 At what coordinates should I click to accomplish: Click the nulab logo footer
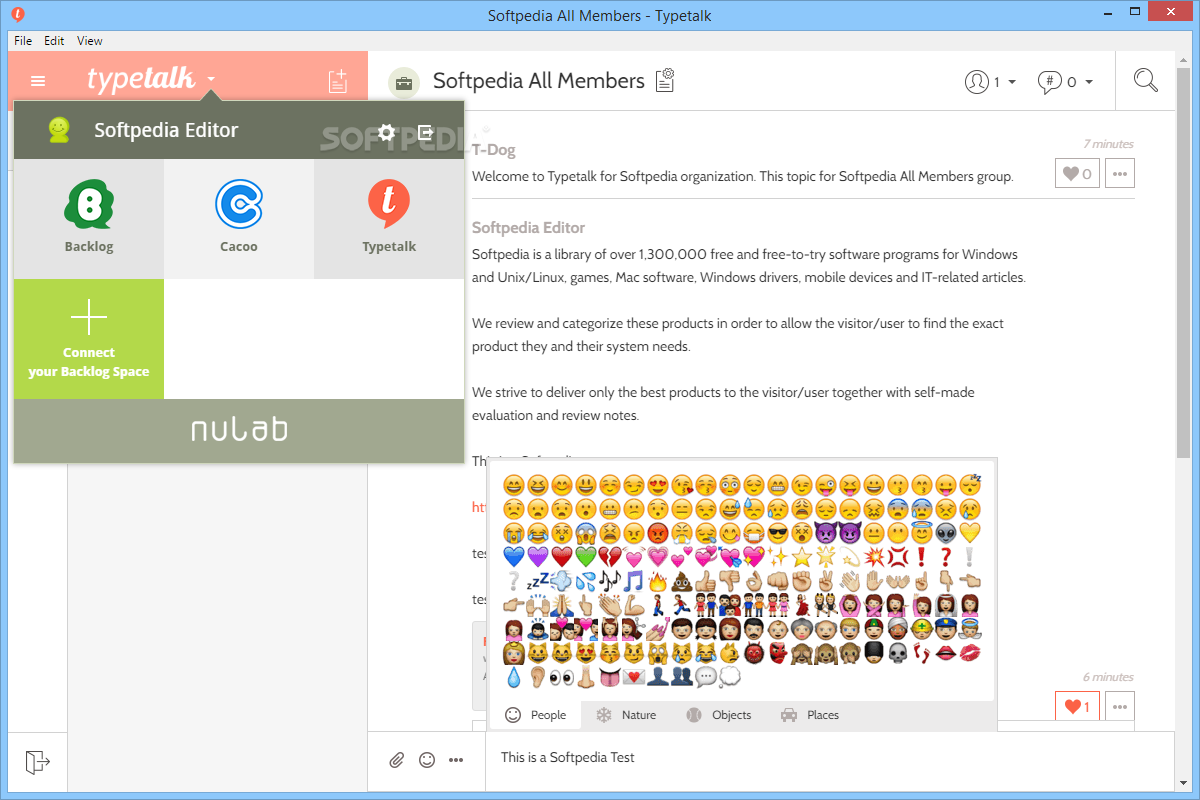pyautogui.click(x=239, y=430)
